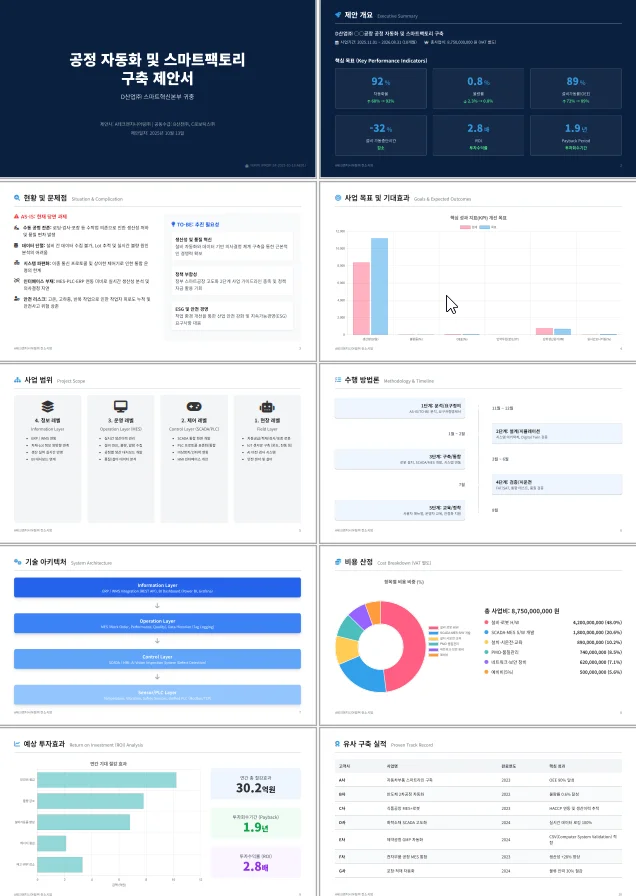Click the purple 2.8배 ROI card in 예상 투자효과
This screenshot has width=636, height=896.
pyautogui.click(x=255, y=862)
